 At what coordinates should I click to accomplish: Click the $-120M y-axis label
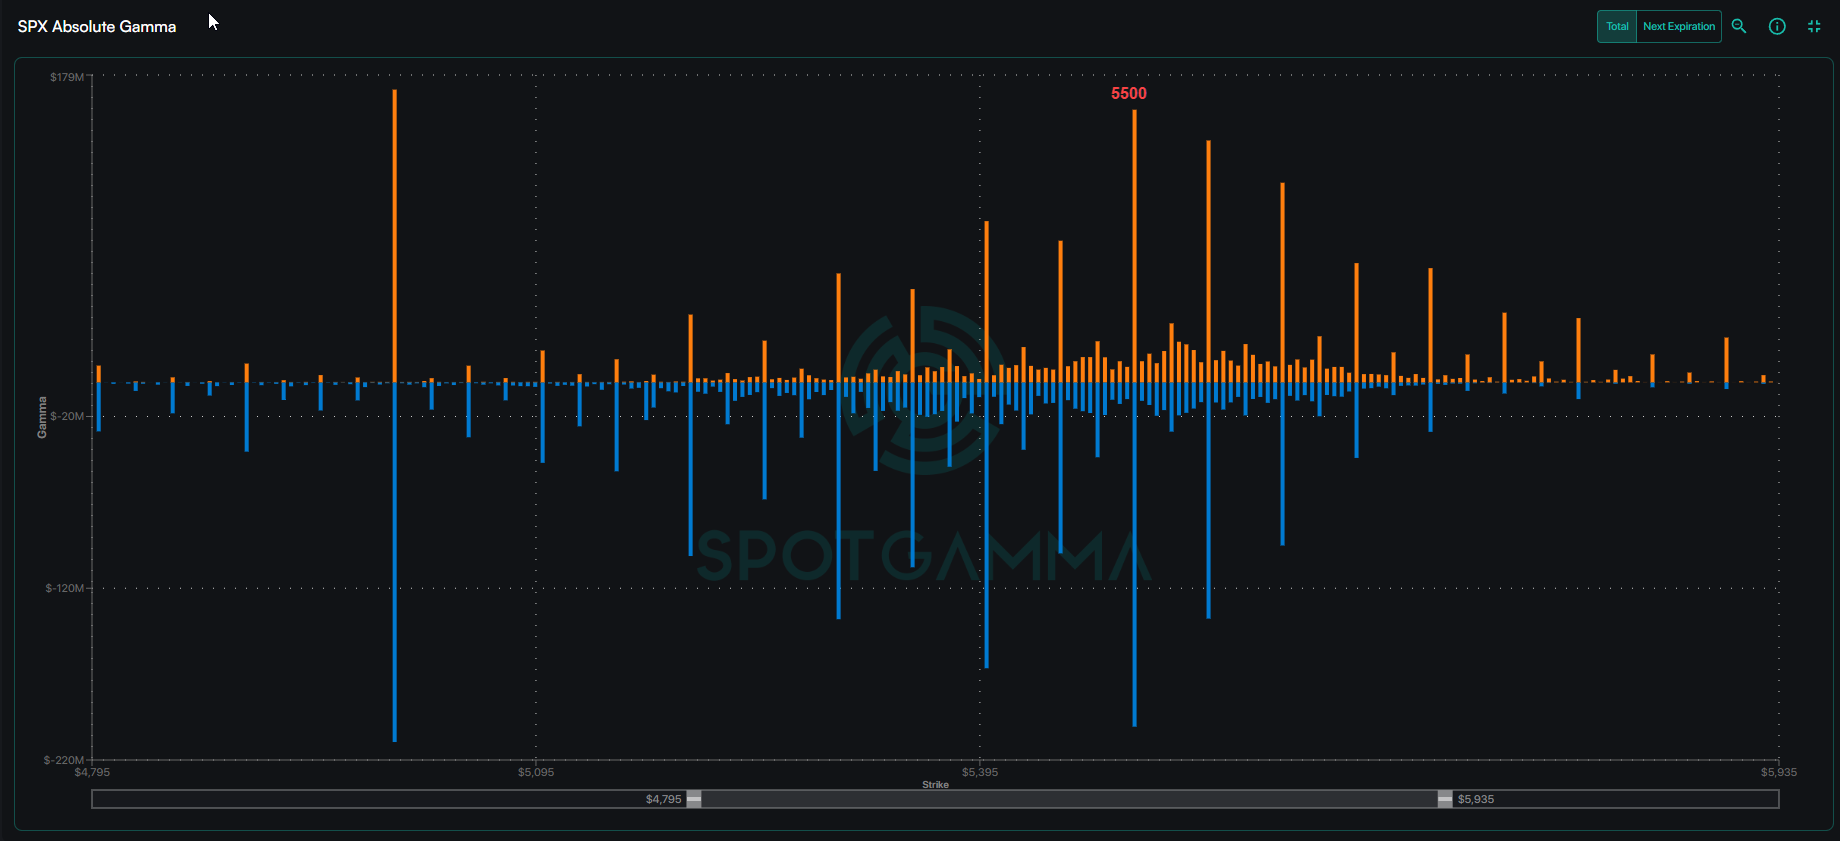click(x=65, y=588)
